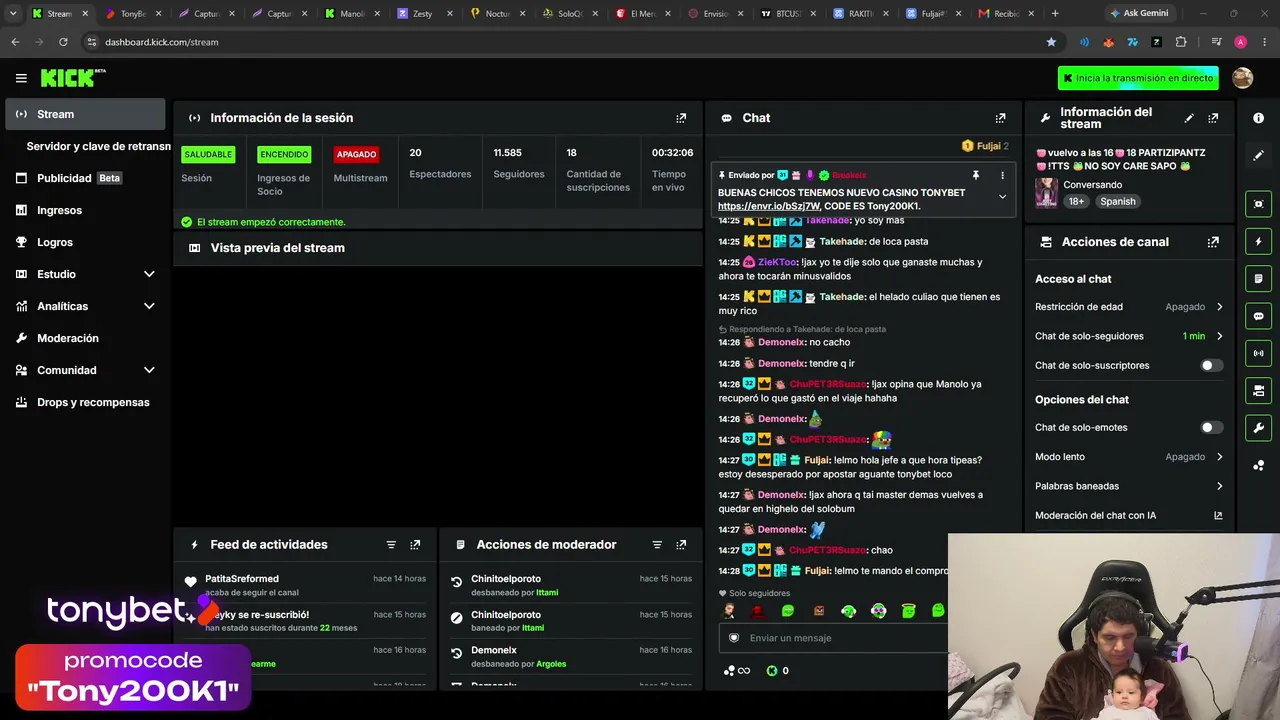Open a new browser tab
The image size is (1280, 720).
coord(1055,14)
